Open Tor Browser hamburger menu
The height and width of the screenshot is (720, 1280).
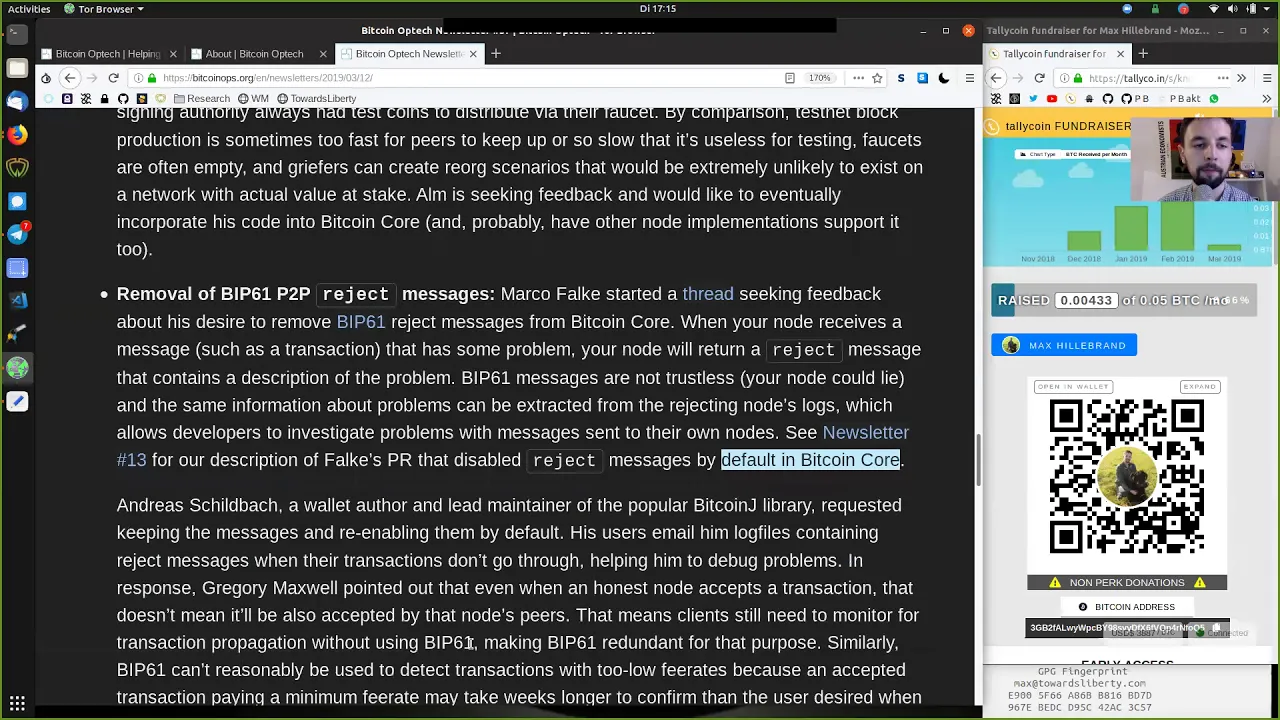coord(969,78)
